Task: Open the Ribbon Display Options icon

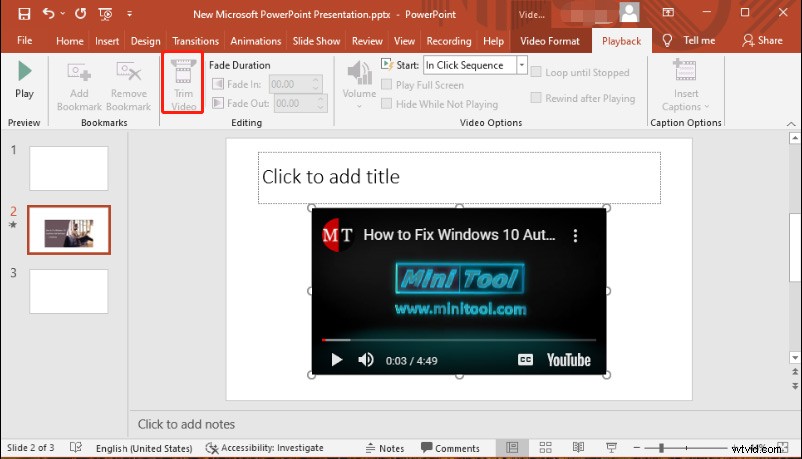Action: (x=668, y=12)
